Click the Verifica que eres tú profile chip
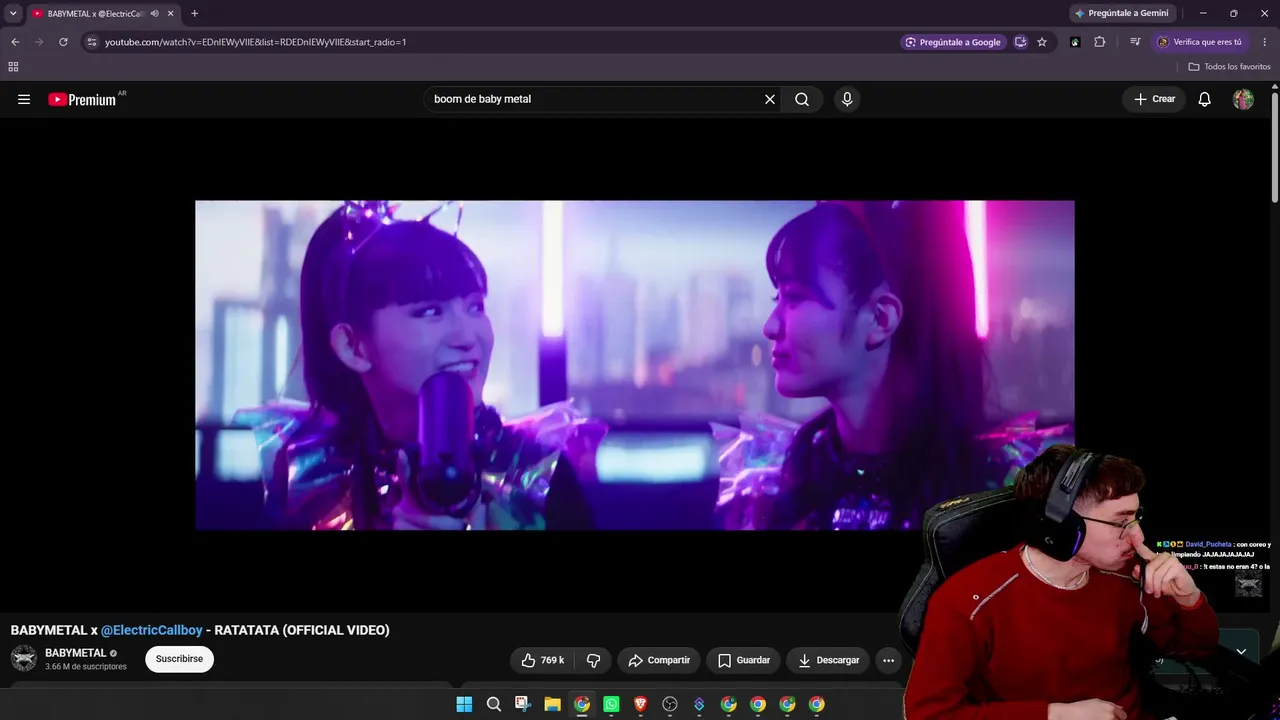 click(1200, 42)
